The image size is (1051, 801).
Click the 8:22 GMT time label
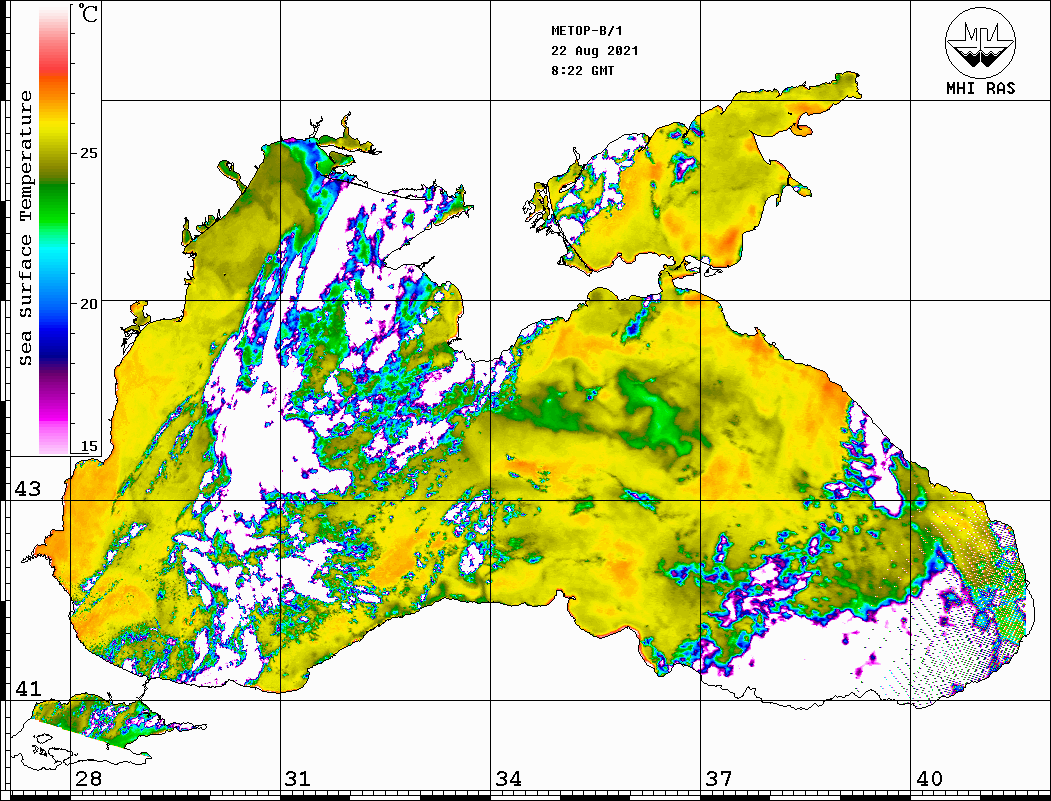(x=583, y=71)
